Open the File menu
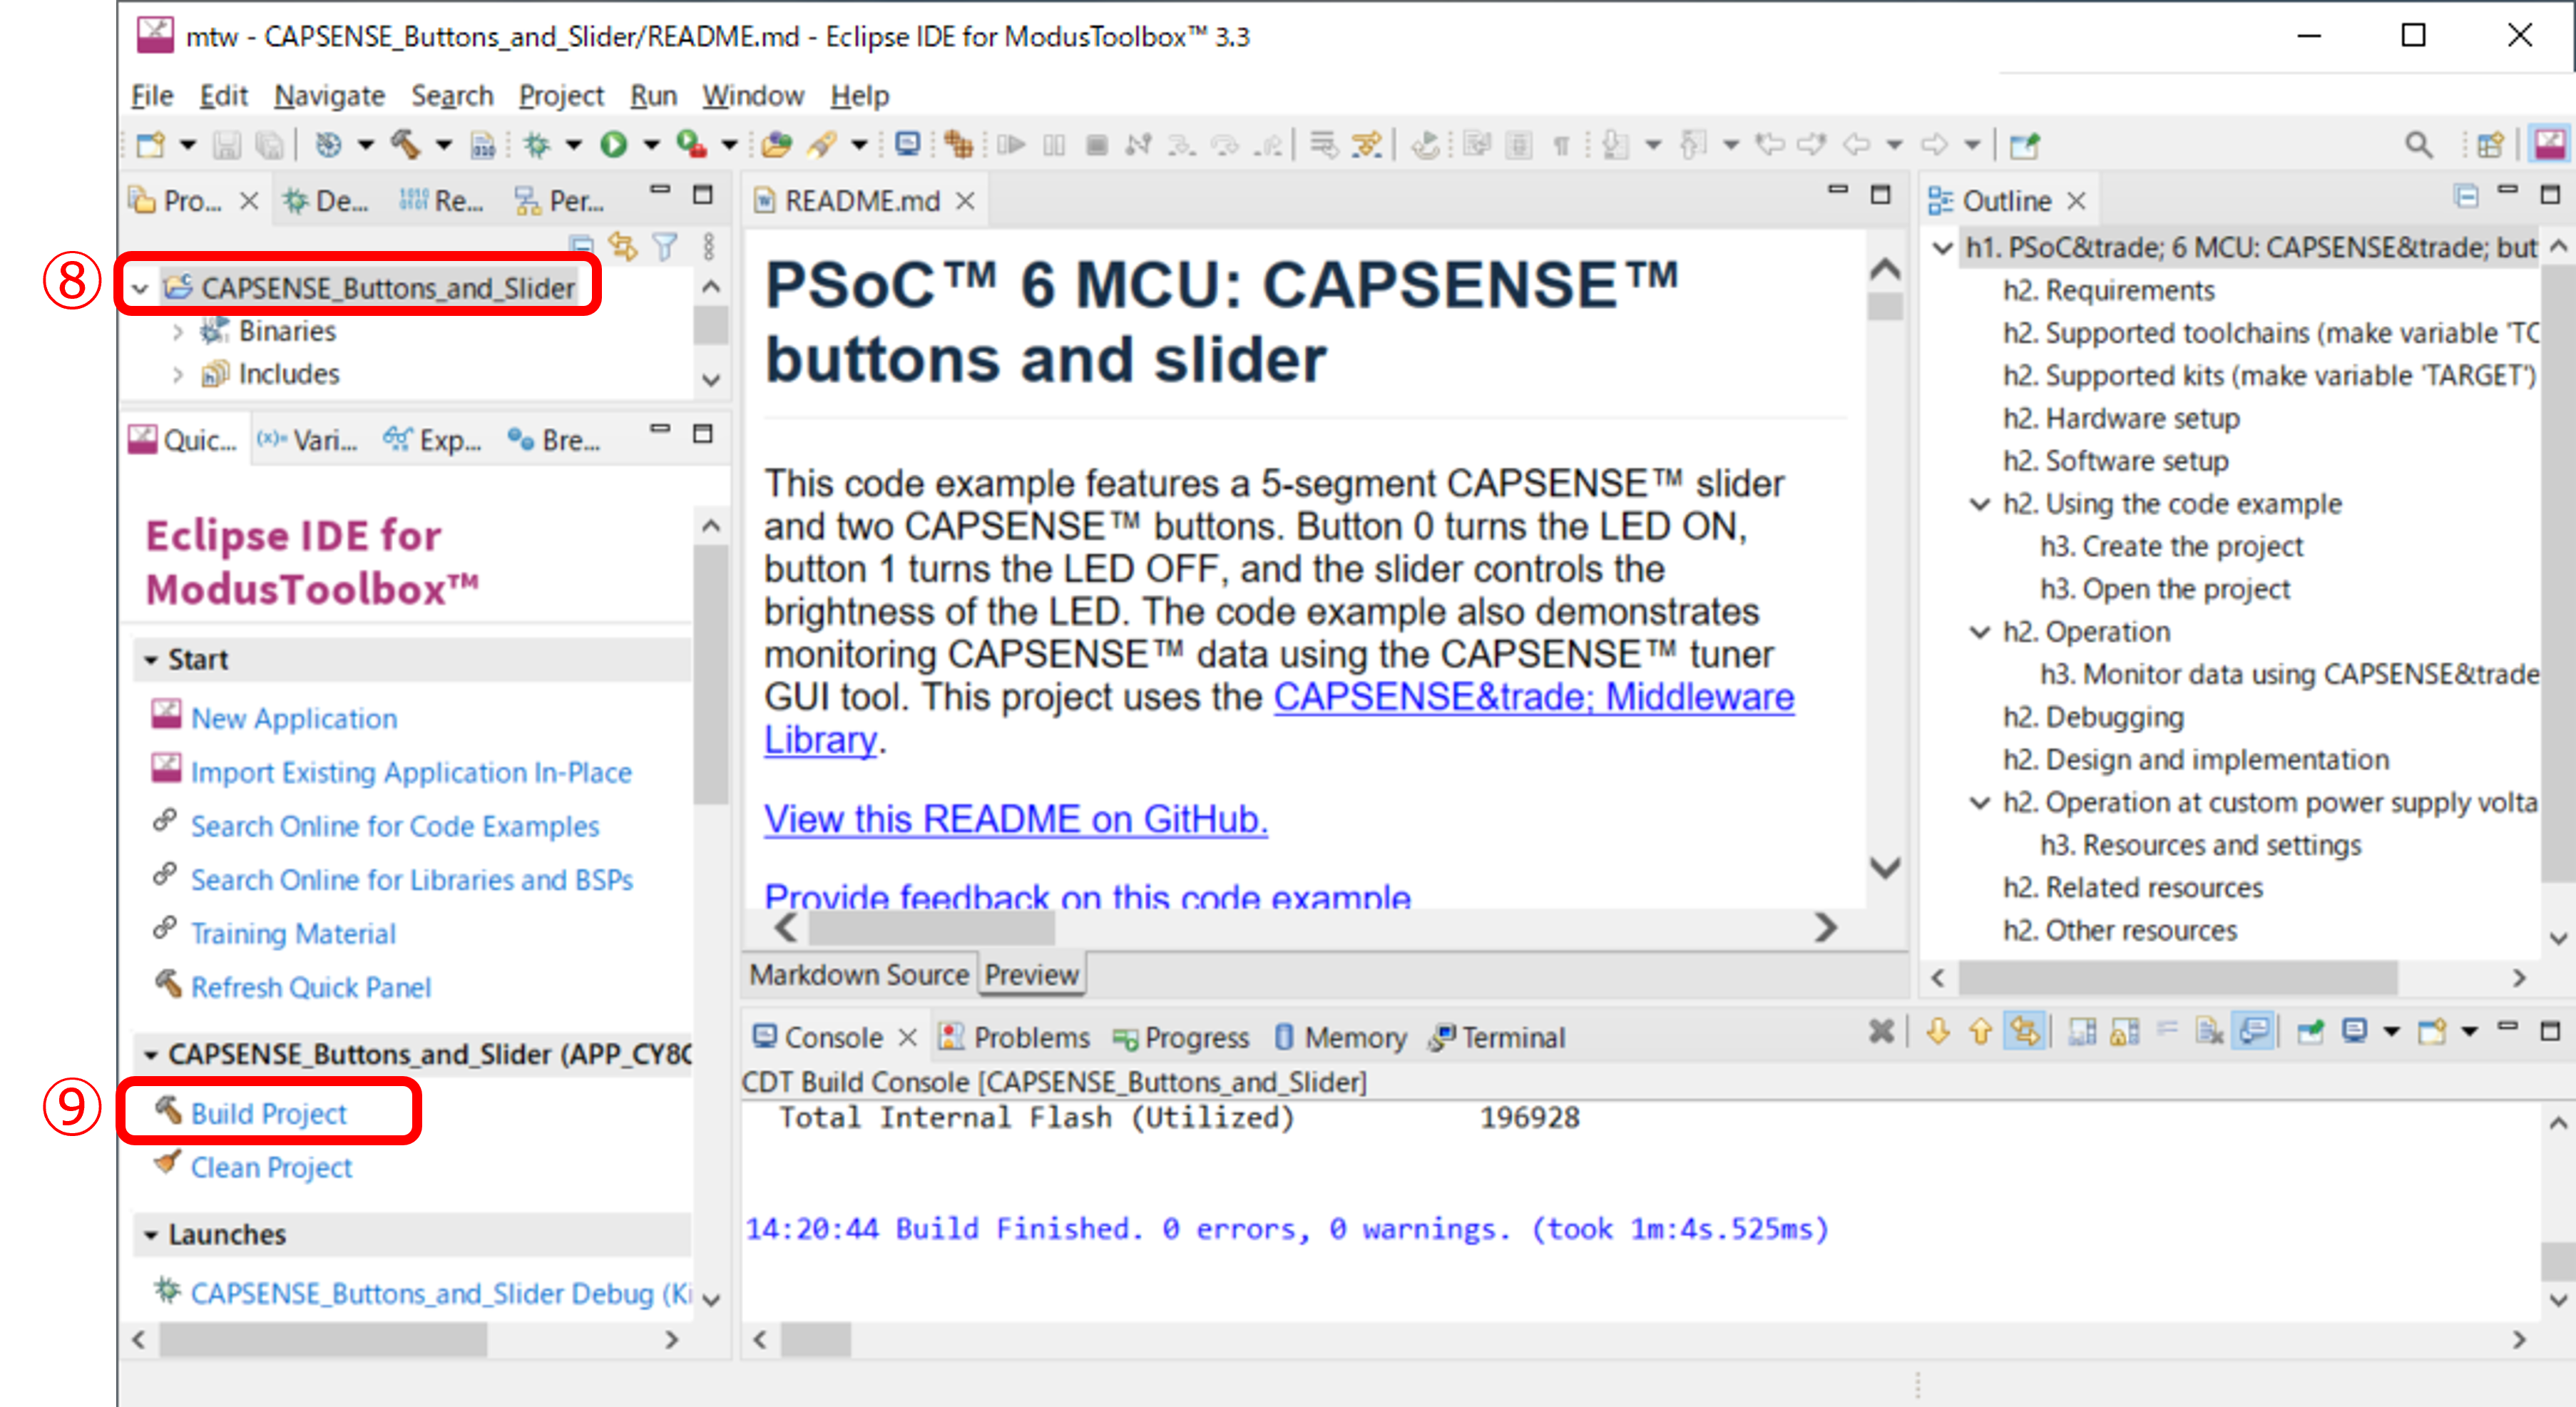Viewport: 2576px width, 1407px height. point(152,95)
